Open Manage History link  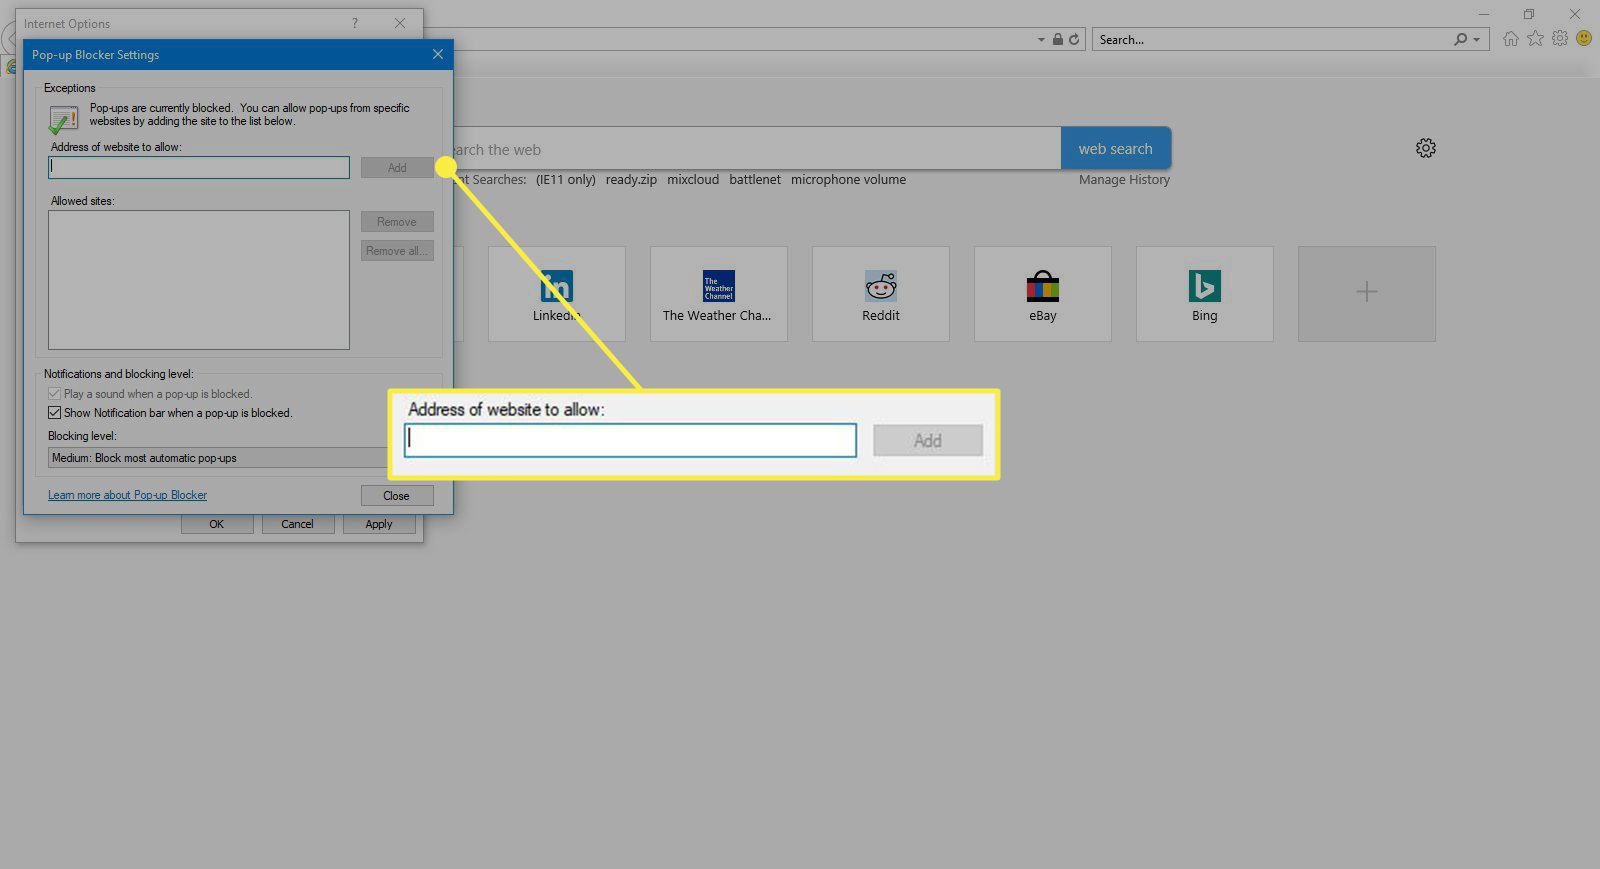(1124, 180)
